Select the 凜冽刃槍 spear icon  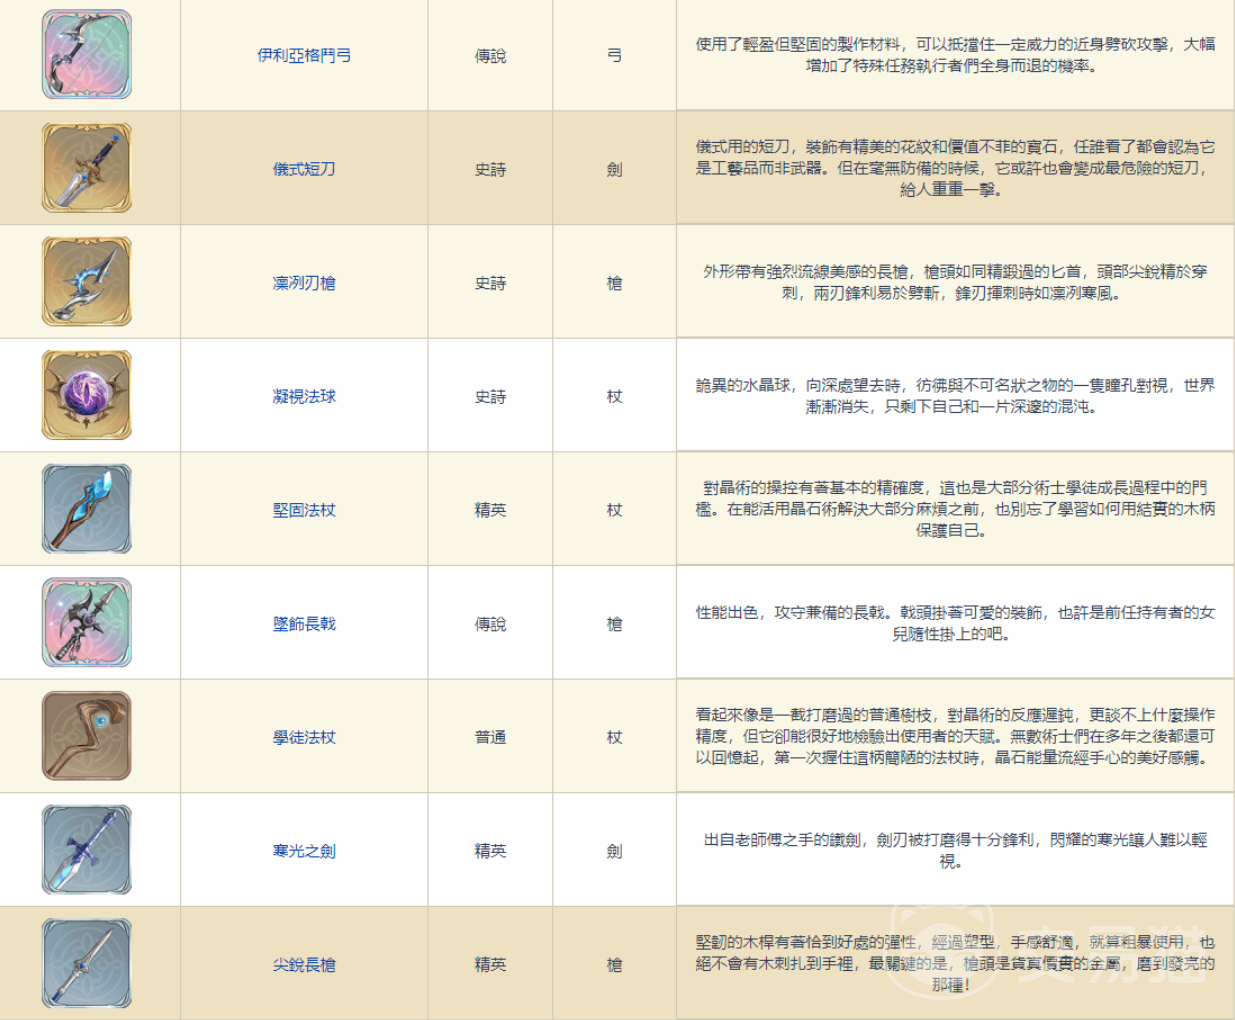[87, 282]
